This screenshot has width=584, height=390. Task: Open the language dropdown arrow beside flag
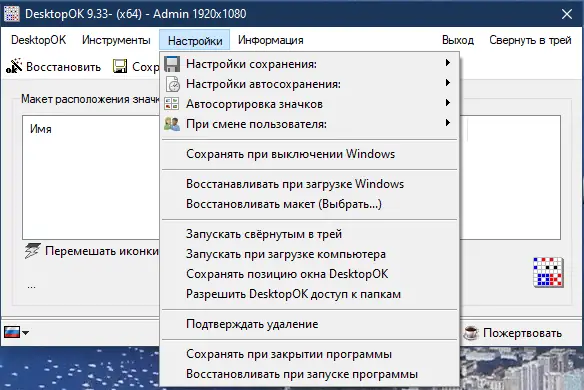tap(25, 332)
